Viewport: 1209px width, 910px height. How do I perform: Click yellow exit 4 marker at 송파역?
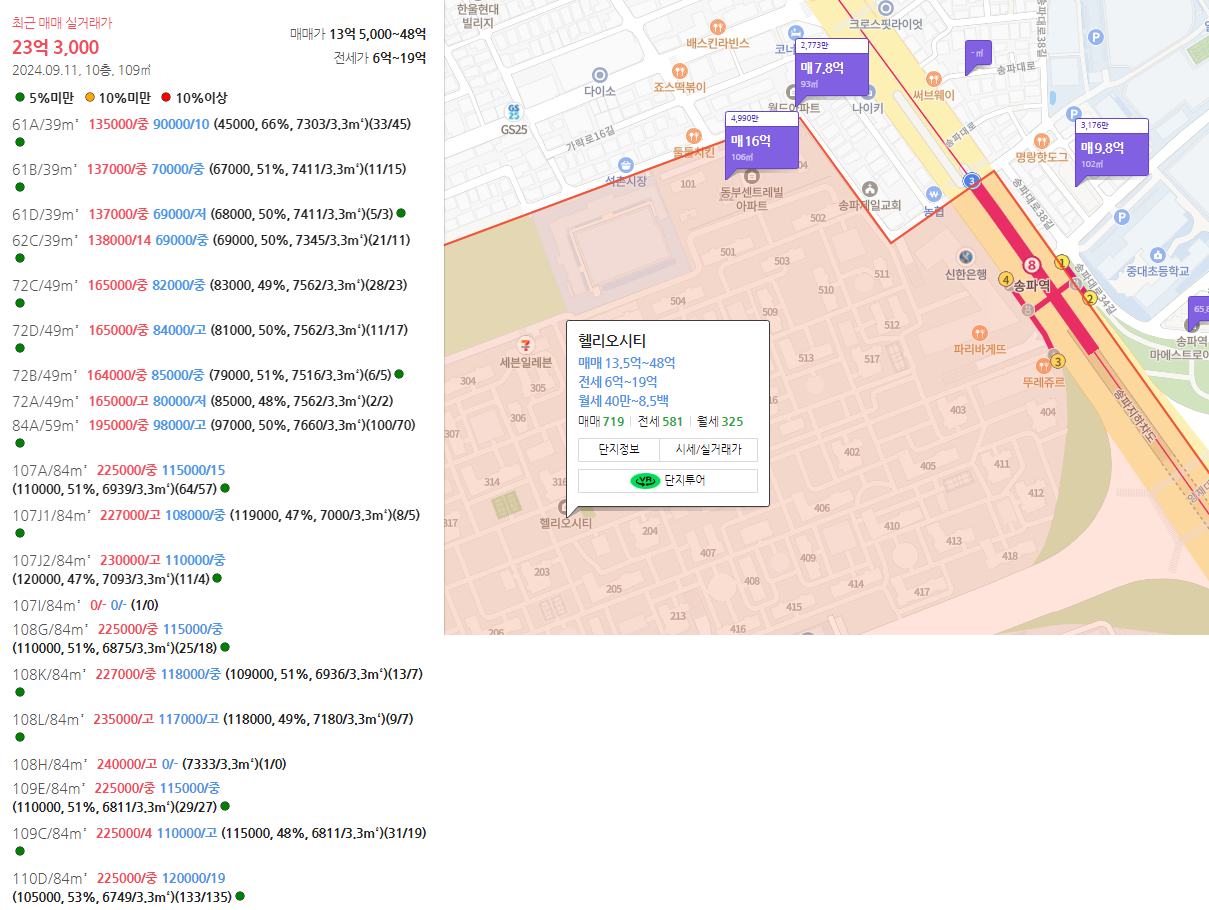click(1006, 280)
